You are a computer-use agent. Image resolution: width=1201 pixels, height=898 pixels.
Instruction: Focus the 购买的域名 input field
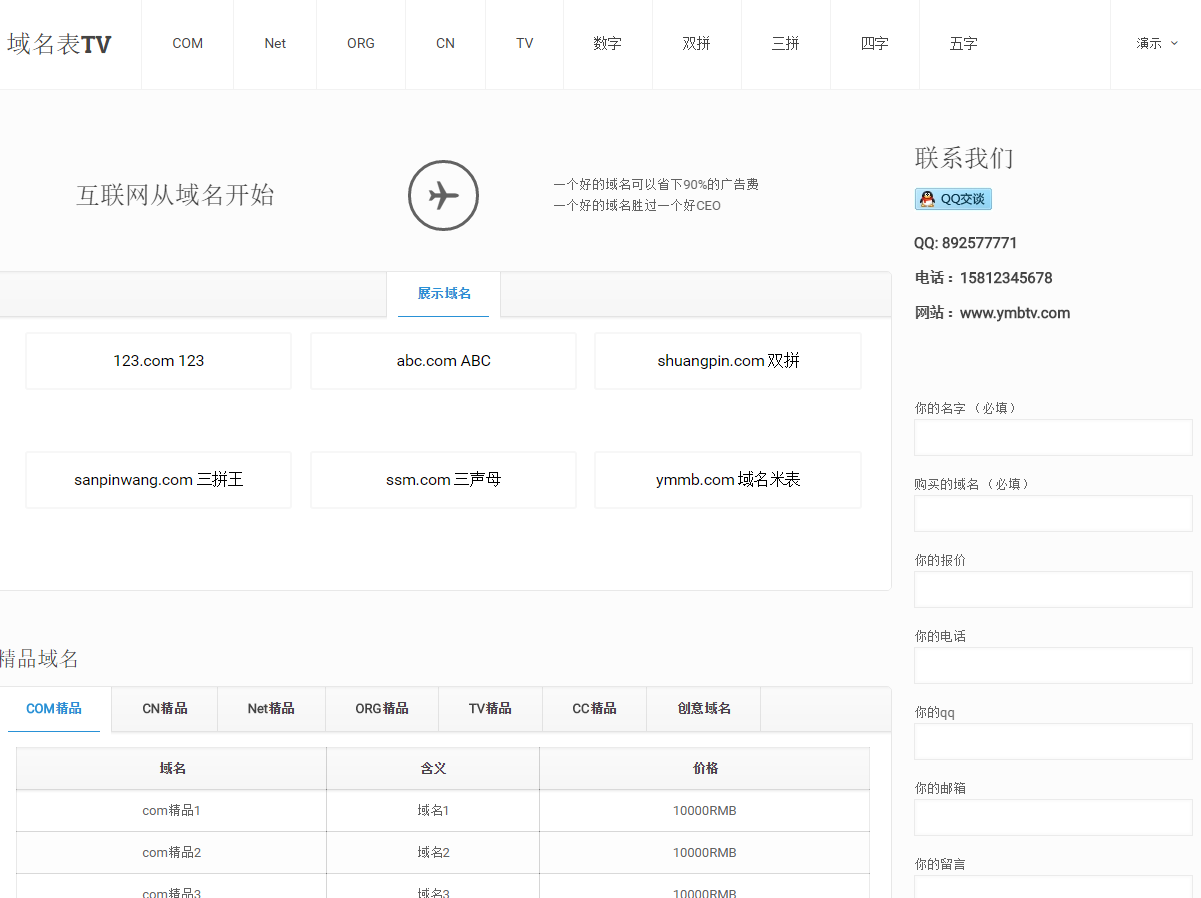point(1053,514)
